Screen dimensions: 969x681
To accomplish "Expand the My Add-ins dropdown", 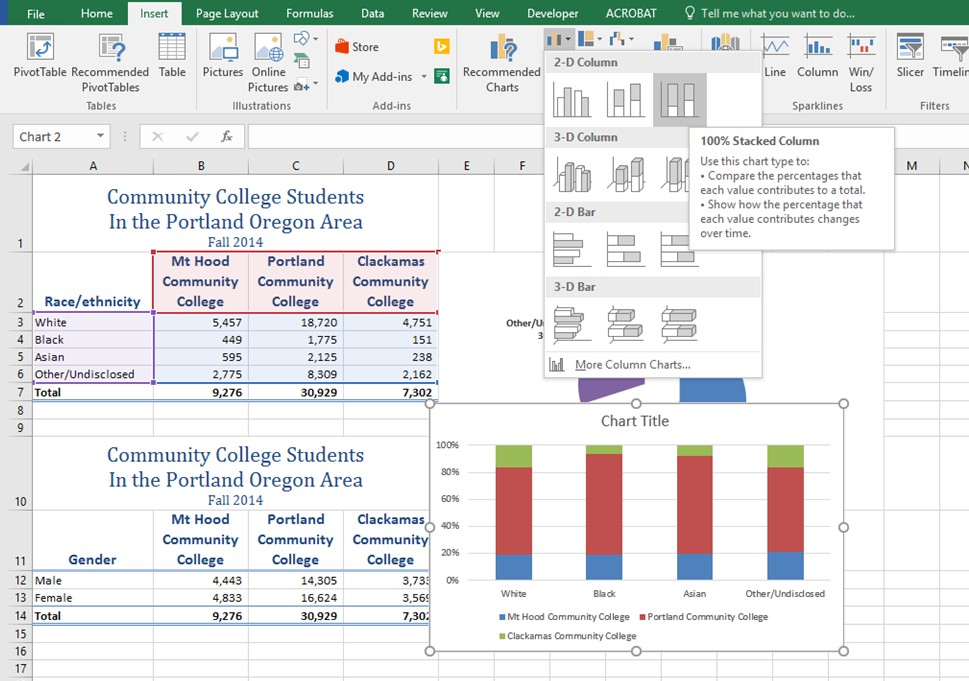I will point(424,77).
